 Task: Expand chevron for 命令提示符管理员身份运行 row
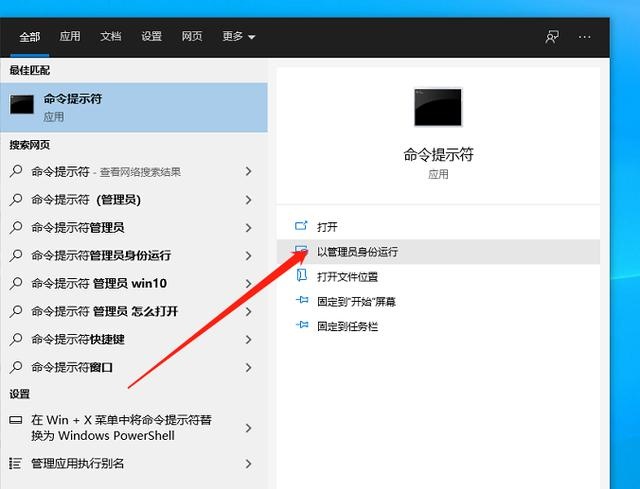248,256
